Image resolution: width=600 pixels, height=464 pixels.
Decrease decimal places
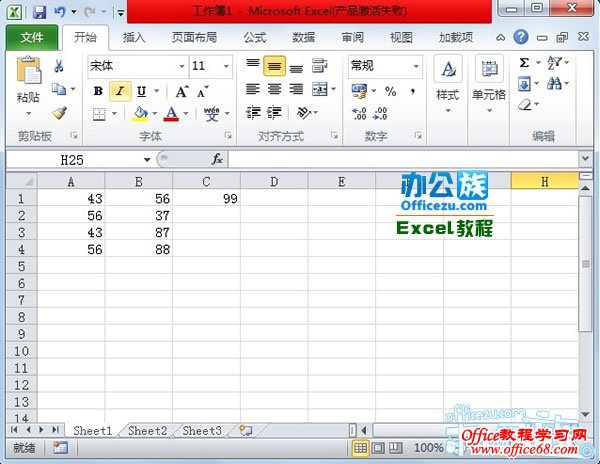pyautogui.click(x=380, y=114)
